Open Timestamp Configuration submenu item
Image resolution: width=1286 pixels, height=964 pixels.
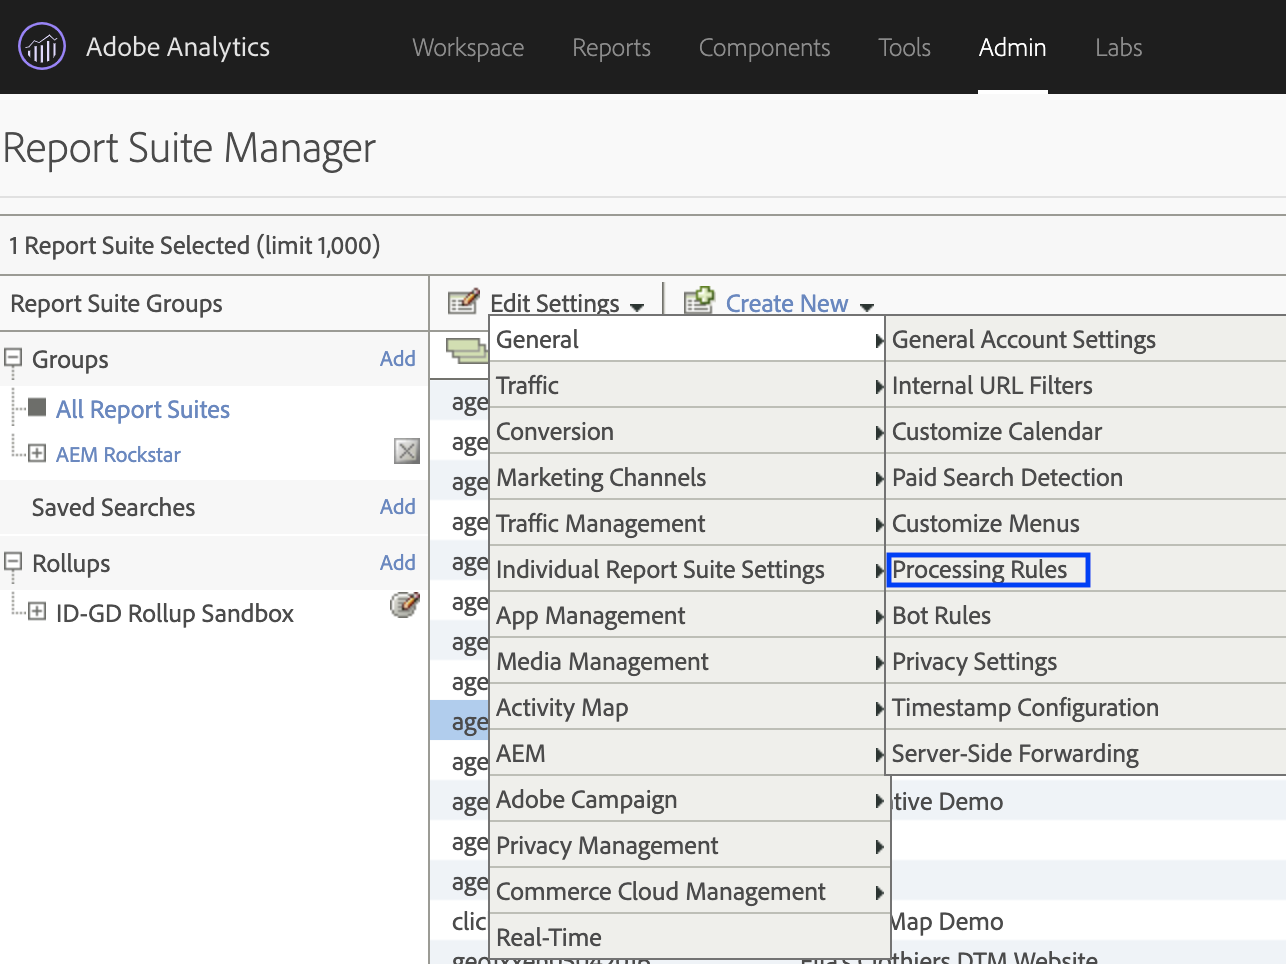pyautogui.click(x=1086, y=707)
